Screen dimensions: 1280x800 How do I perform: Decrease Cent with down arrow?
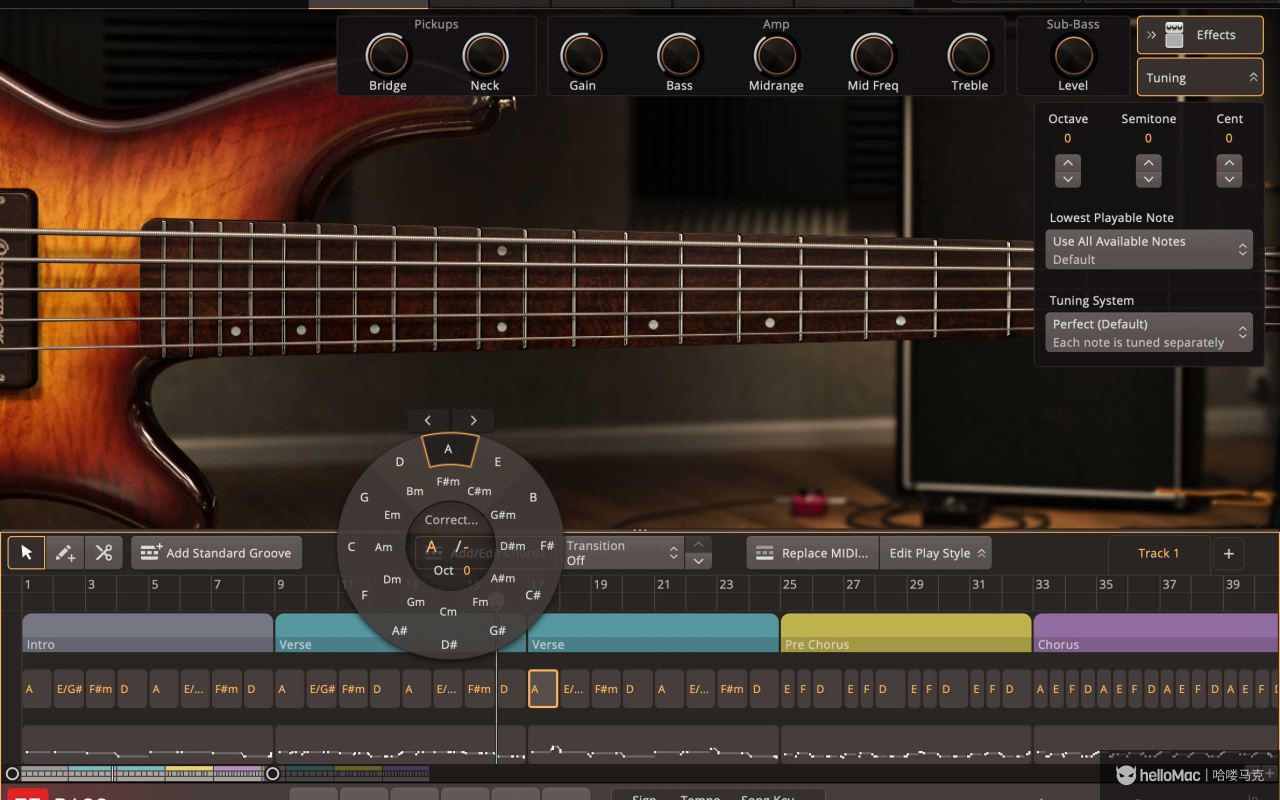pyautogui.click(x=1229, y=179)
